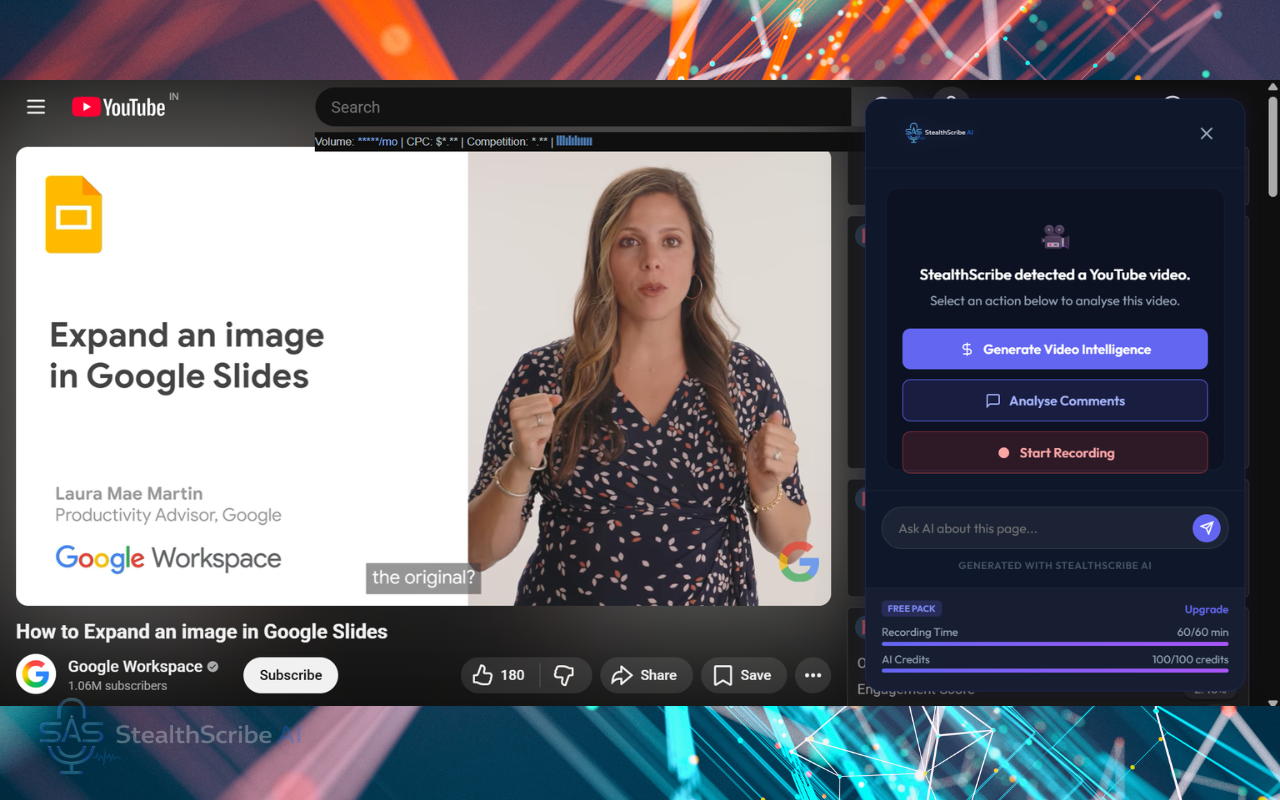Image resolution: width=1280 pixels, height=800 pixels.
Task: Click Analyse Comments button
Action: (1055, 401)
